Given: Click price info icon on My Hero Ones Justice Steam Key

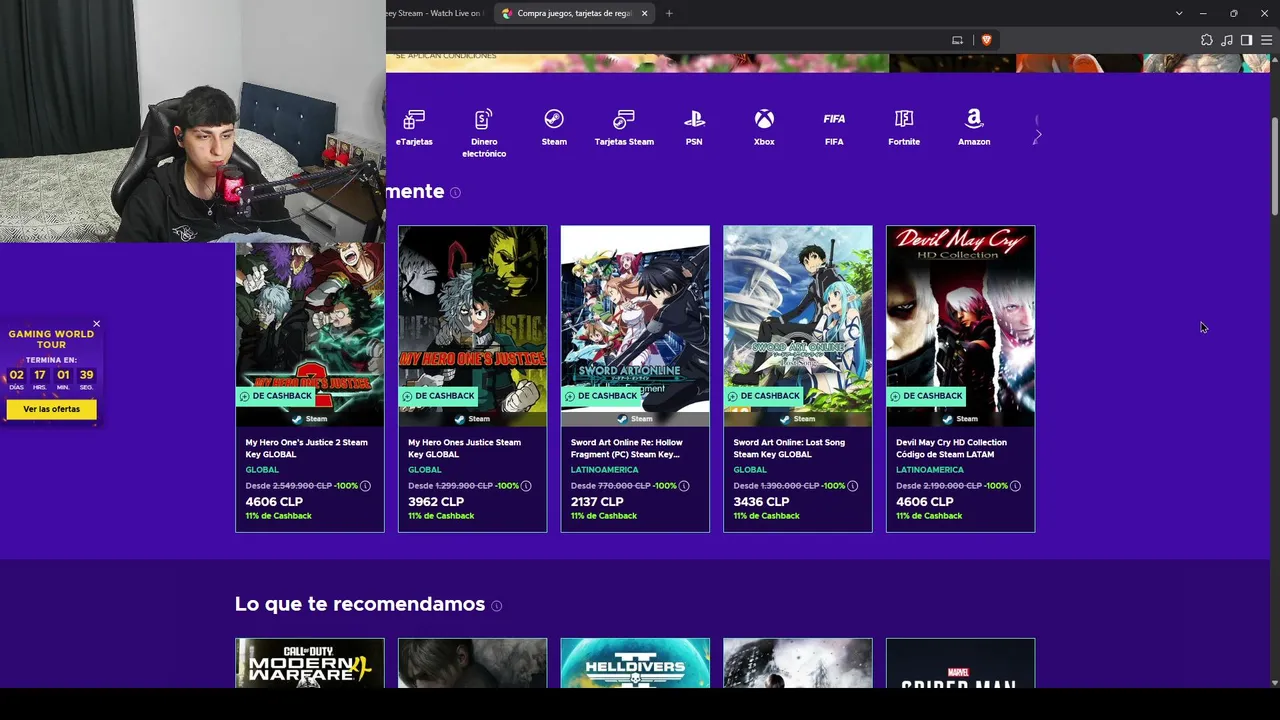Looking at the screenshot, I should pos(526,486).
